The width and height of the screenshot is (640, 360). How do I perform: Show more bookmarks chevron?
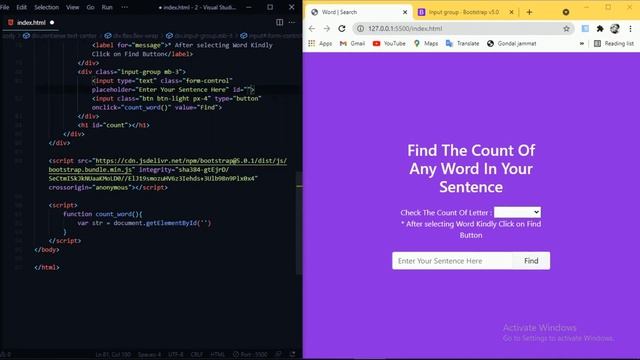pos(582,43)
